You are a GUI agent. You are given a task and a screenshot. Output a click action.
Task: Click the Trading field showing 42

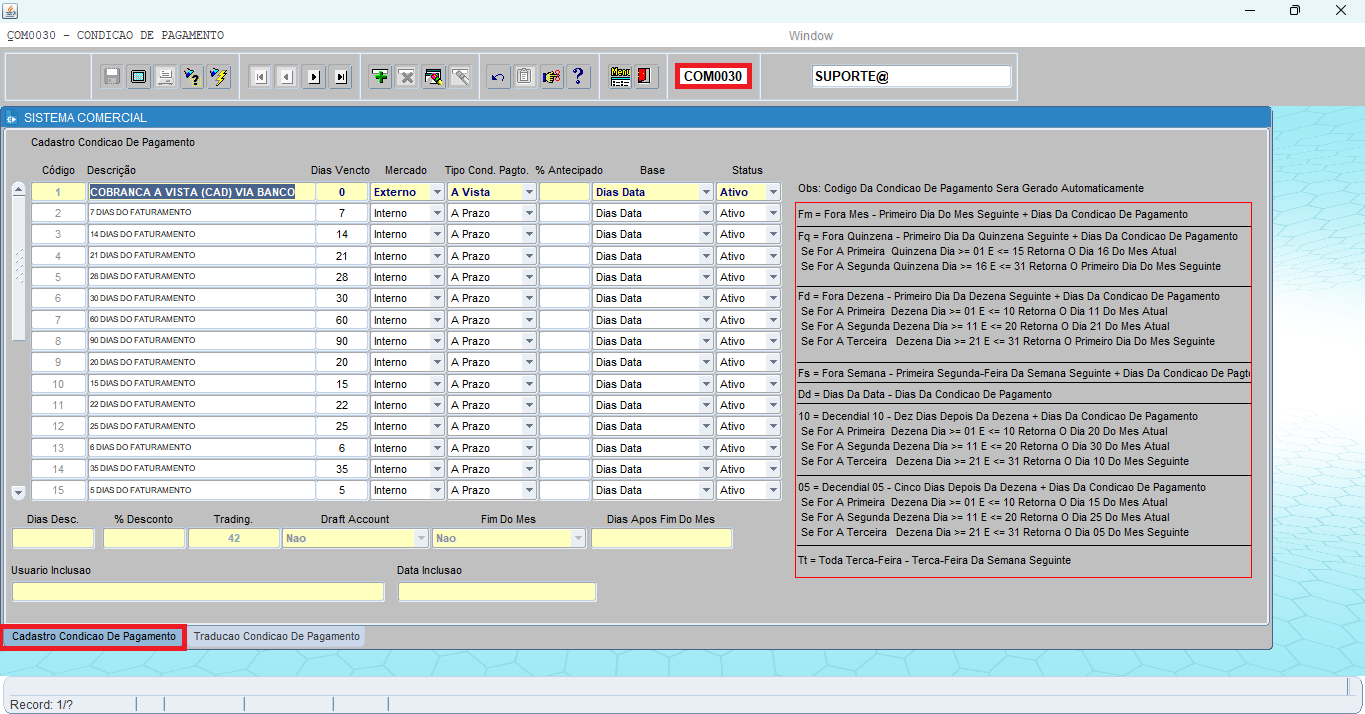click(234, 538)
